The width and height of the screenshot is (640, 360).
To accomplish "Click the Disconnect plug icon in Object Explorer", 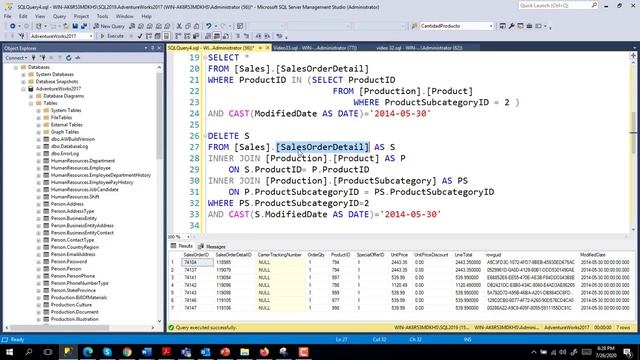I will coord(42,58).
